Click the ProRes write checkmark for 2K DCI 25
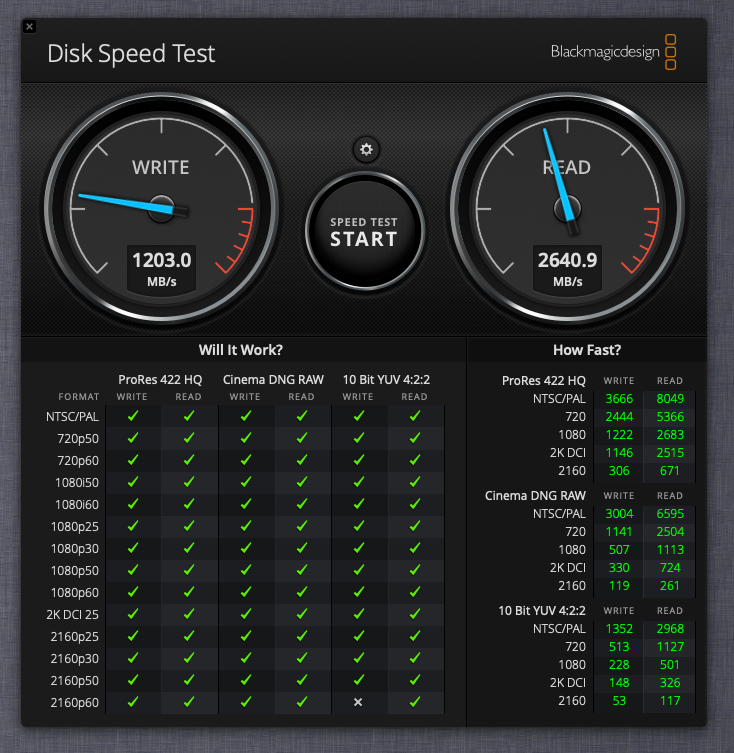 click(x=133, y=614)
